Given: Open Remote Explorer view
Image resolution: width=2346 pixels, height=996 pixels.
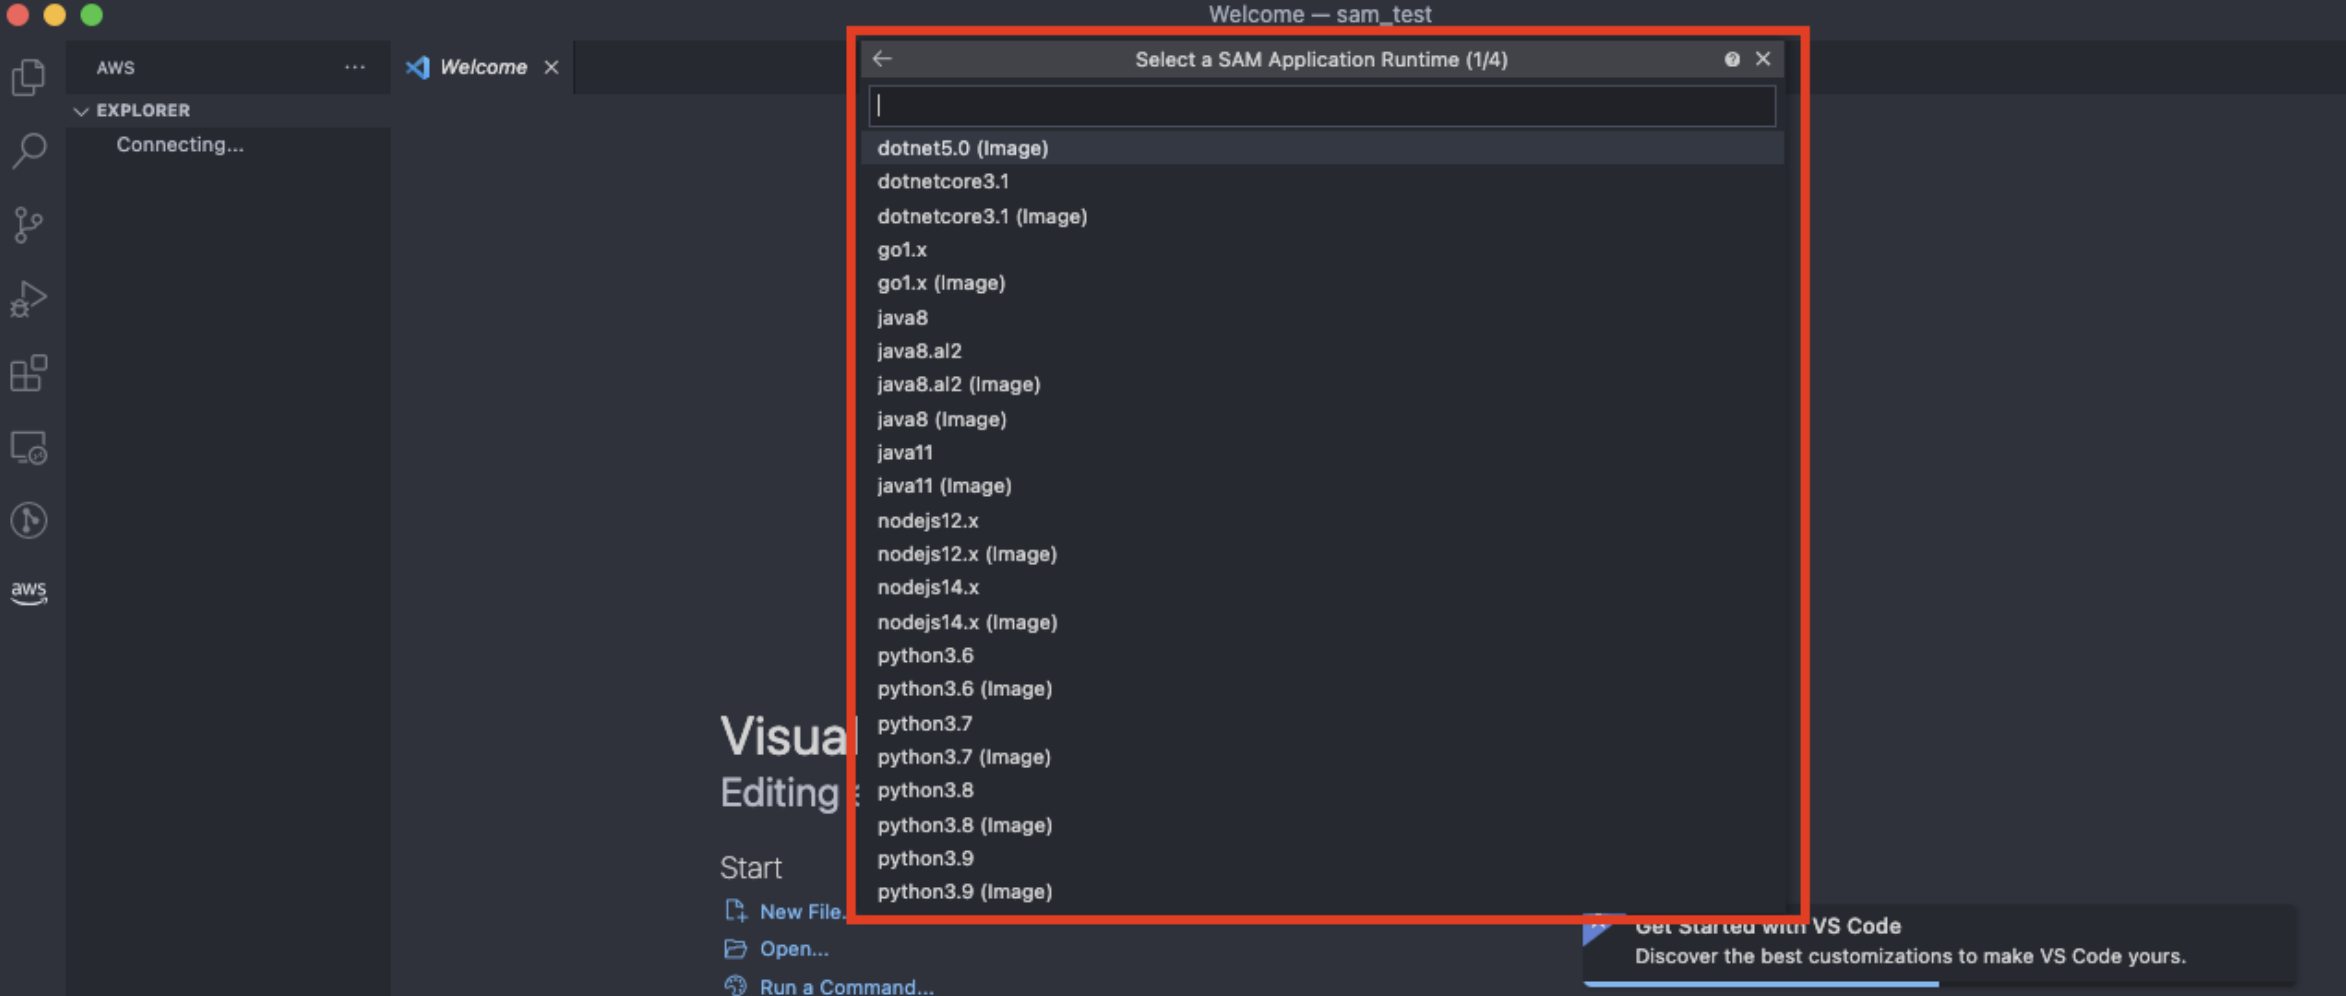Looking at the screenshot, I should pos(29,447).
